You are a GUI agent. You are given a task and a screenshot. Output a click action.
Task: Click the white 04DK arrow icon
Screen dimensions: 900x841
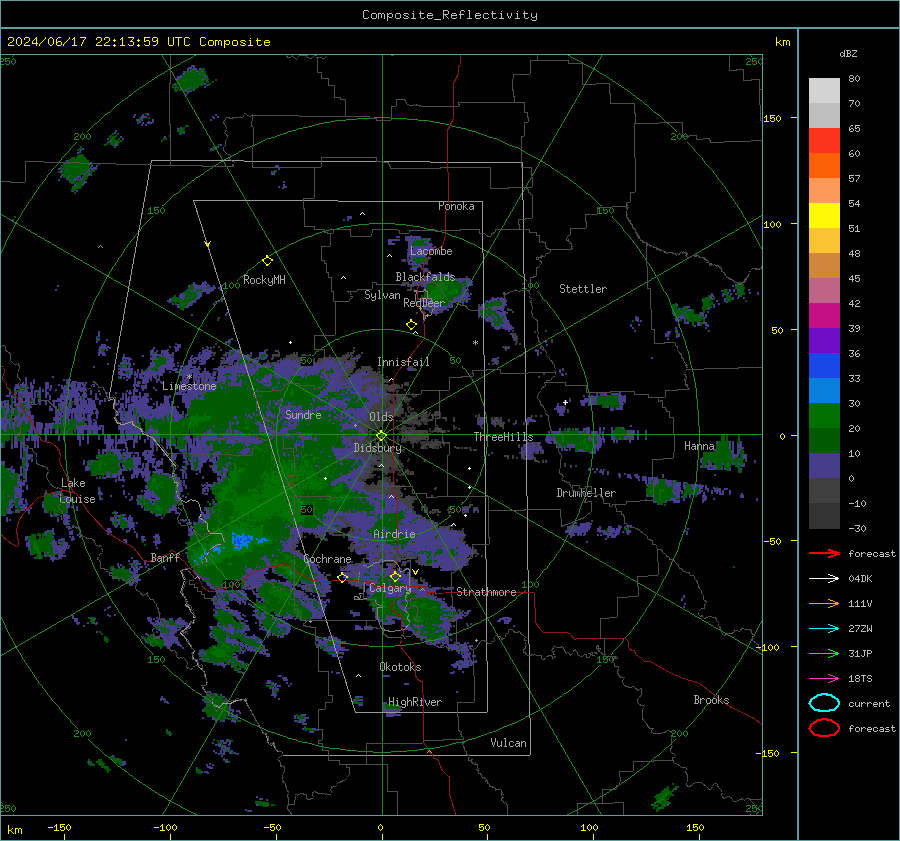(824, 578)
